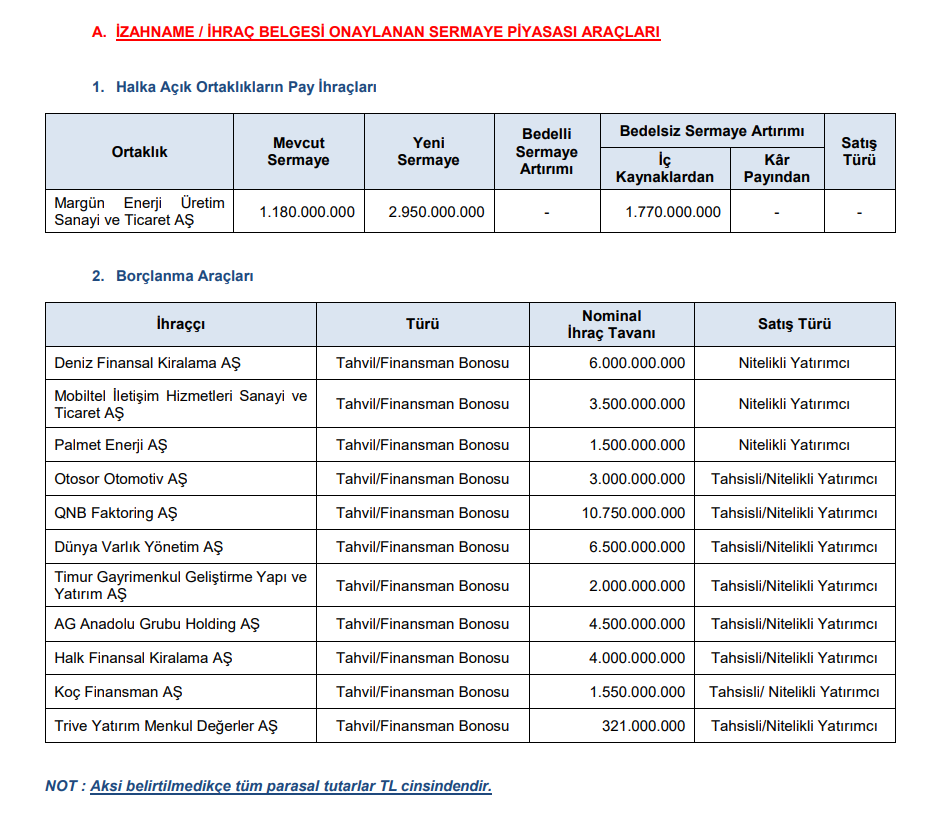Click the amount 2.000.000.000

[x=637, y=586]
